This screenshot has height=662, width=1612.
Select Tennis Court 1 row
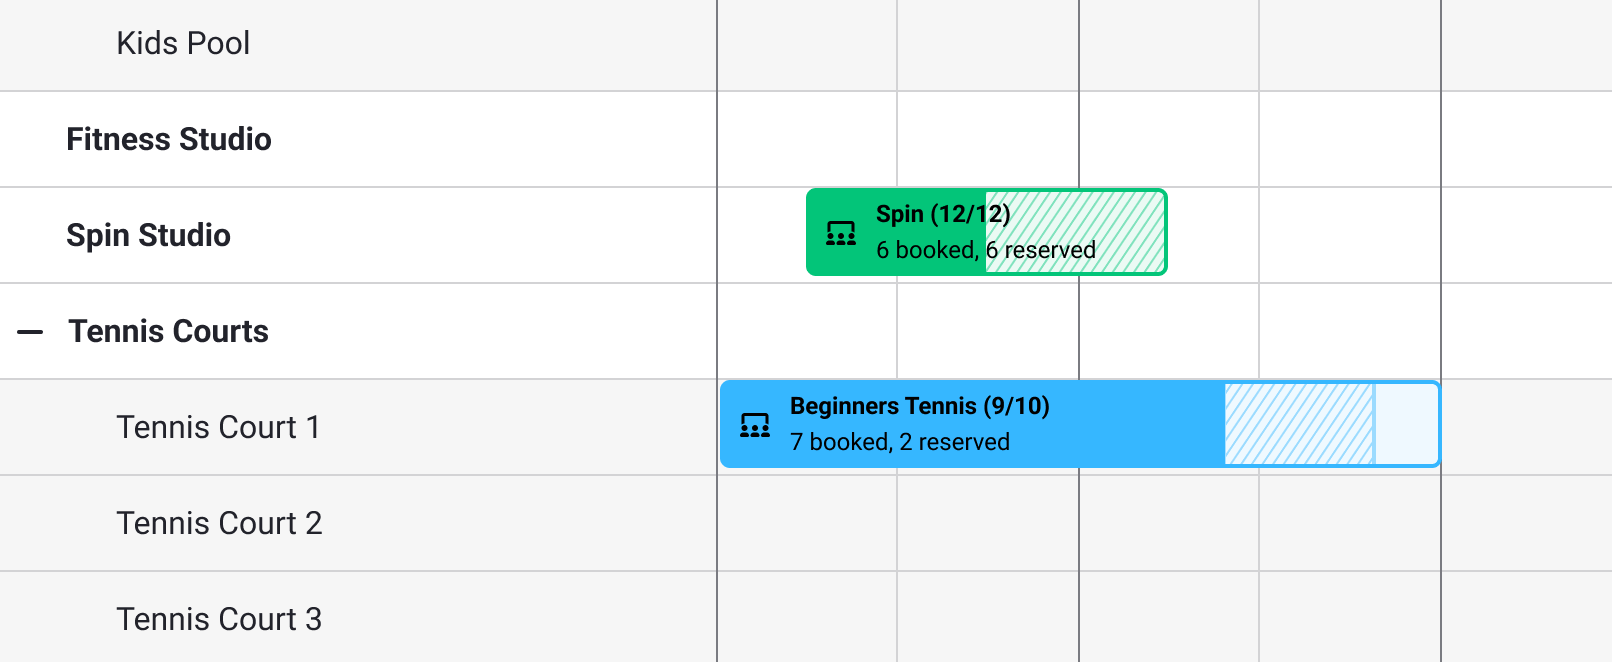pyautogui.click(x=219, y=428)
